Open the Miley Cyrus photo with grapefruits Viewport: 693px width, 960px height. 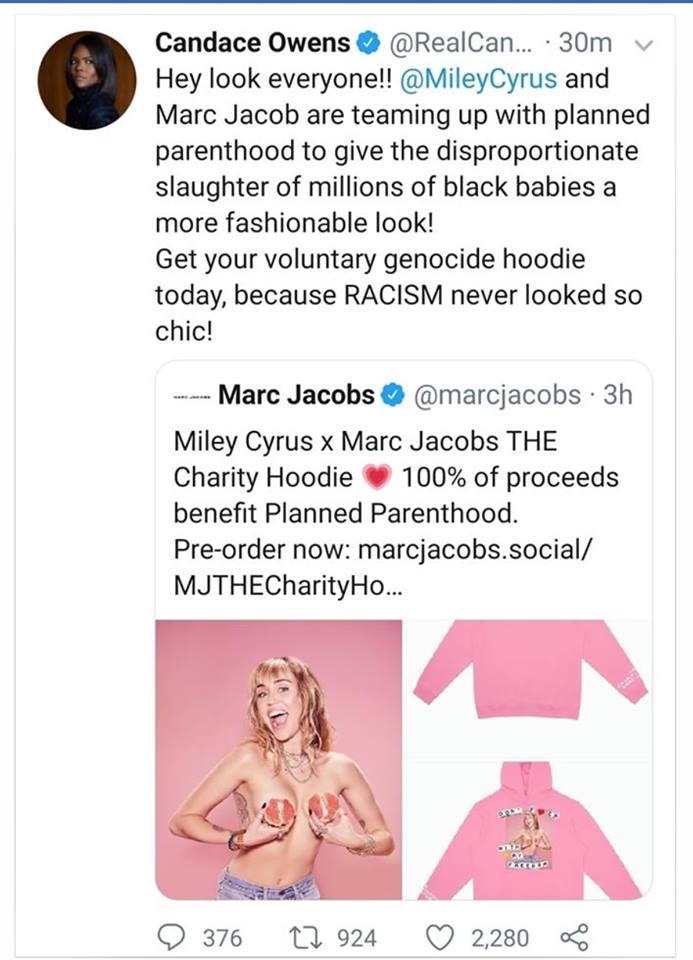click(280, 759)
